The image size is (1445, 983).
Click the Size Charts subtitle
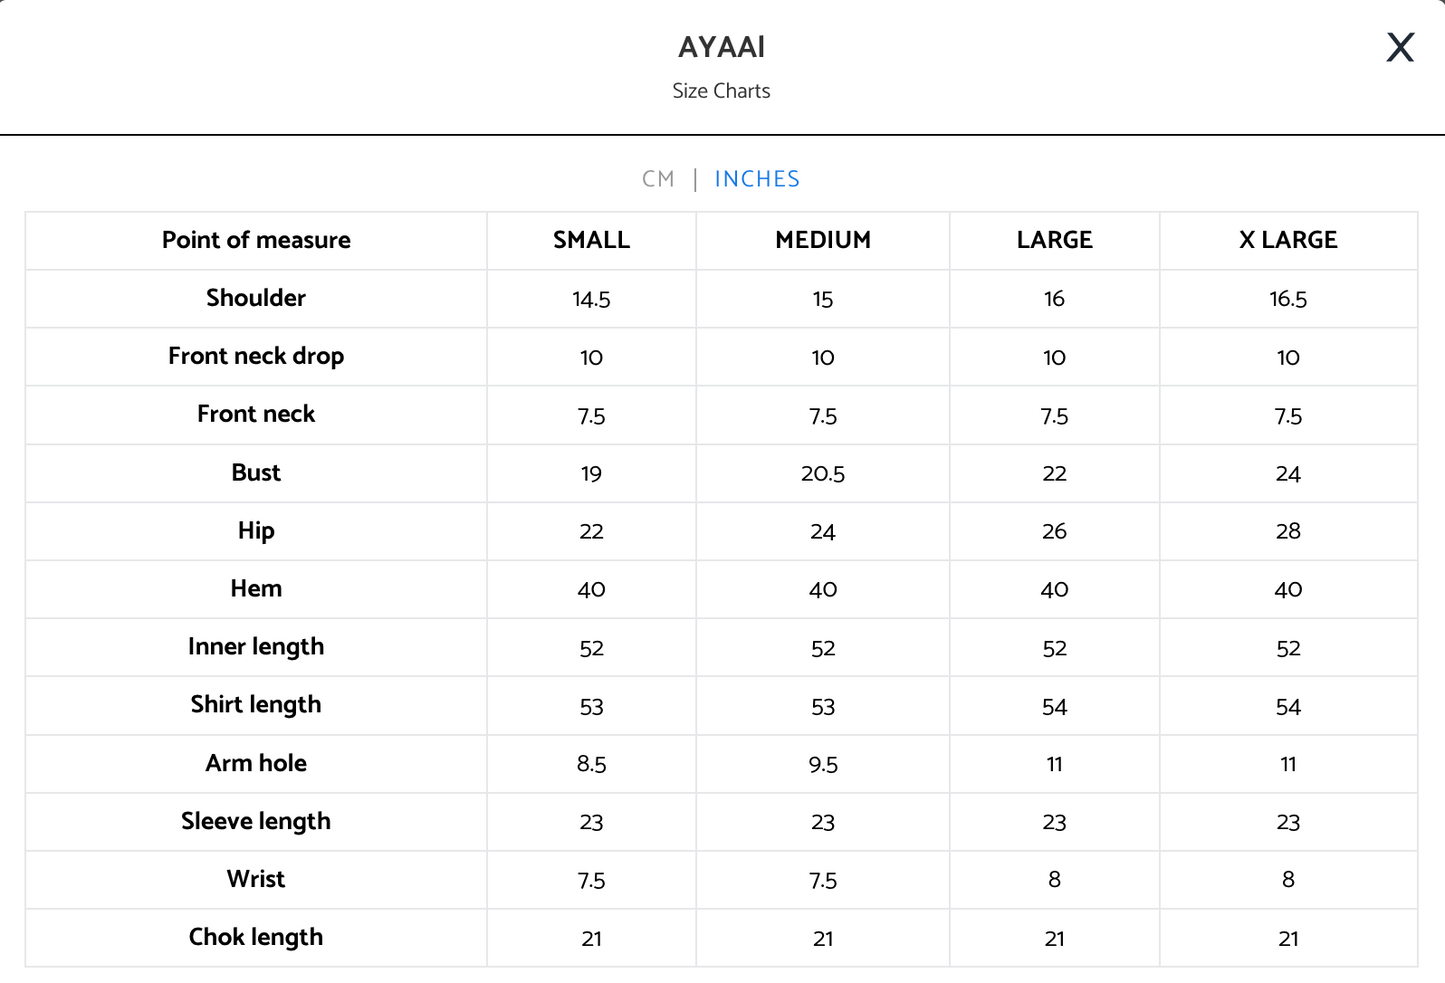pos(721,91)
